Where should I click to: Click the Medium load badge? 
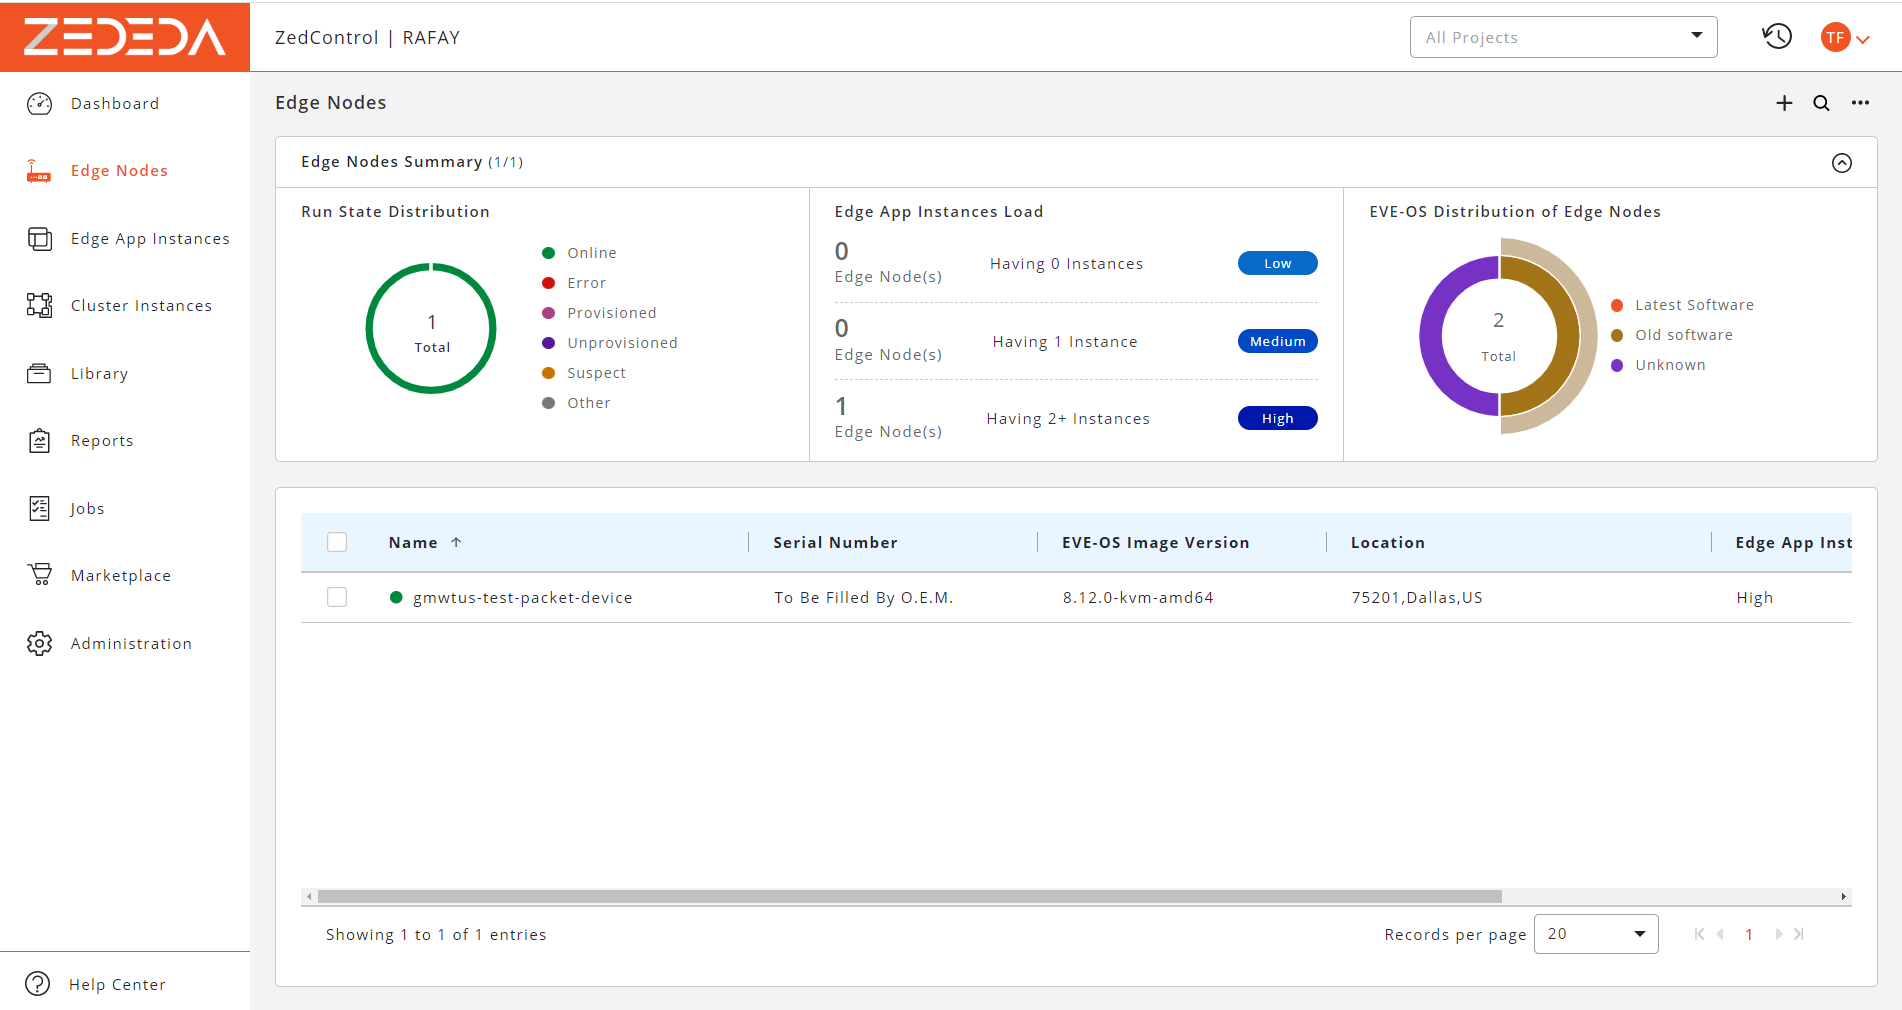click(x=1277, y=341)
